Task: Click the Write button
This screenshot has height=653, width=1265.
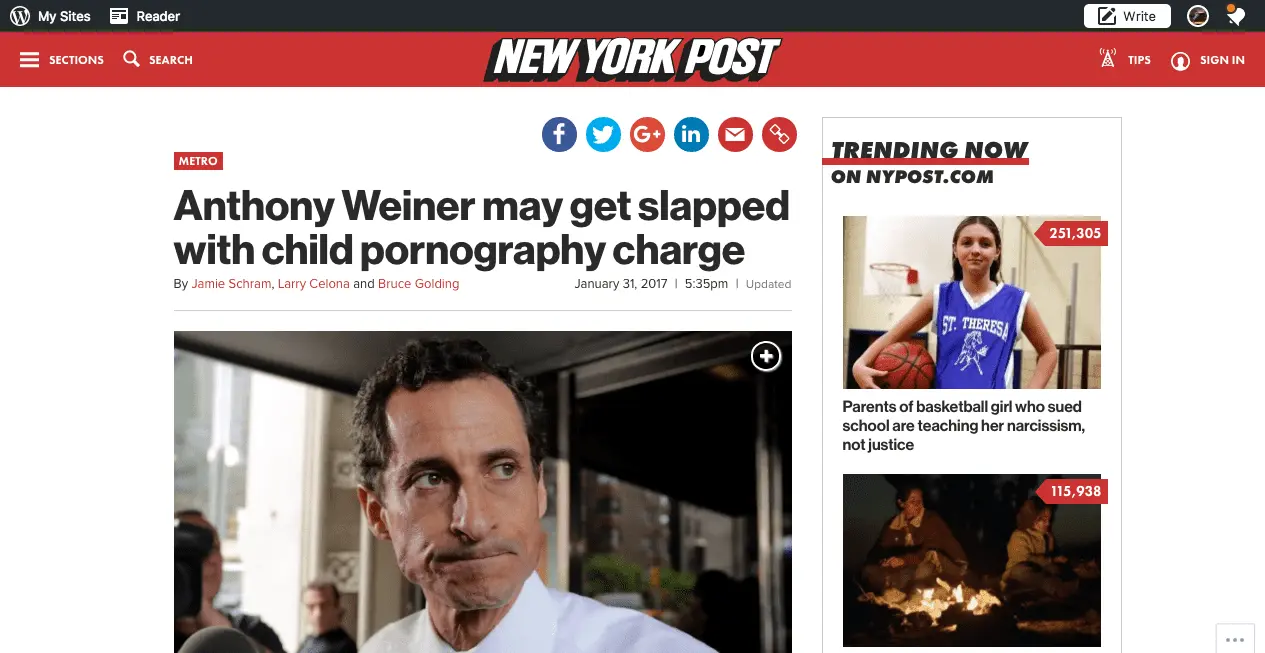Action: pyautogui.click(x=1127, y=16)
